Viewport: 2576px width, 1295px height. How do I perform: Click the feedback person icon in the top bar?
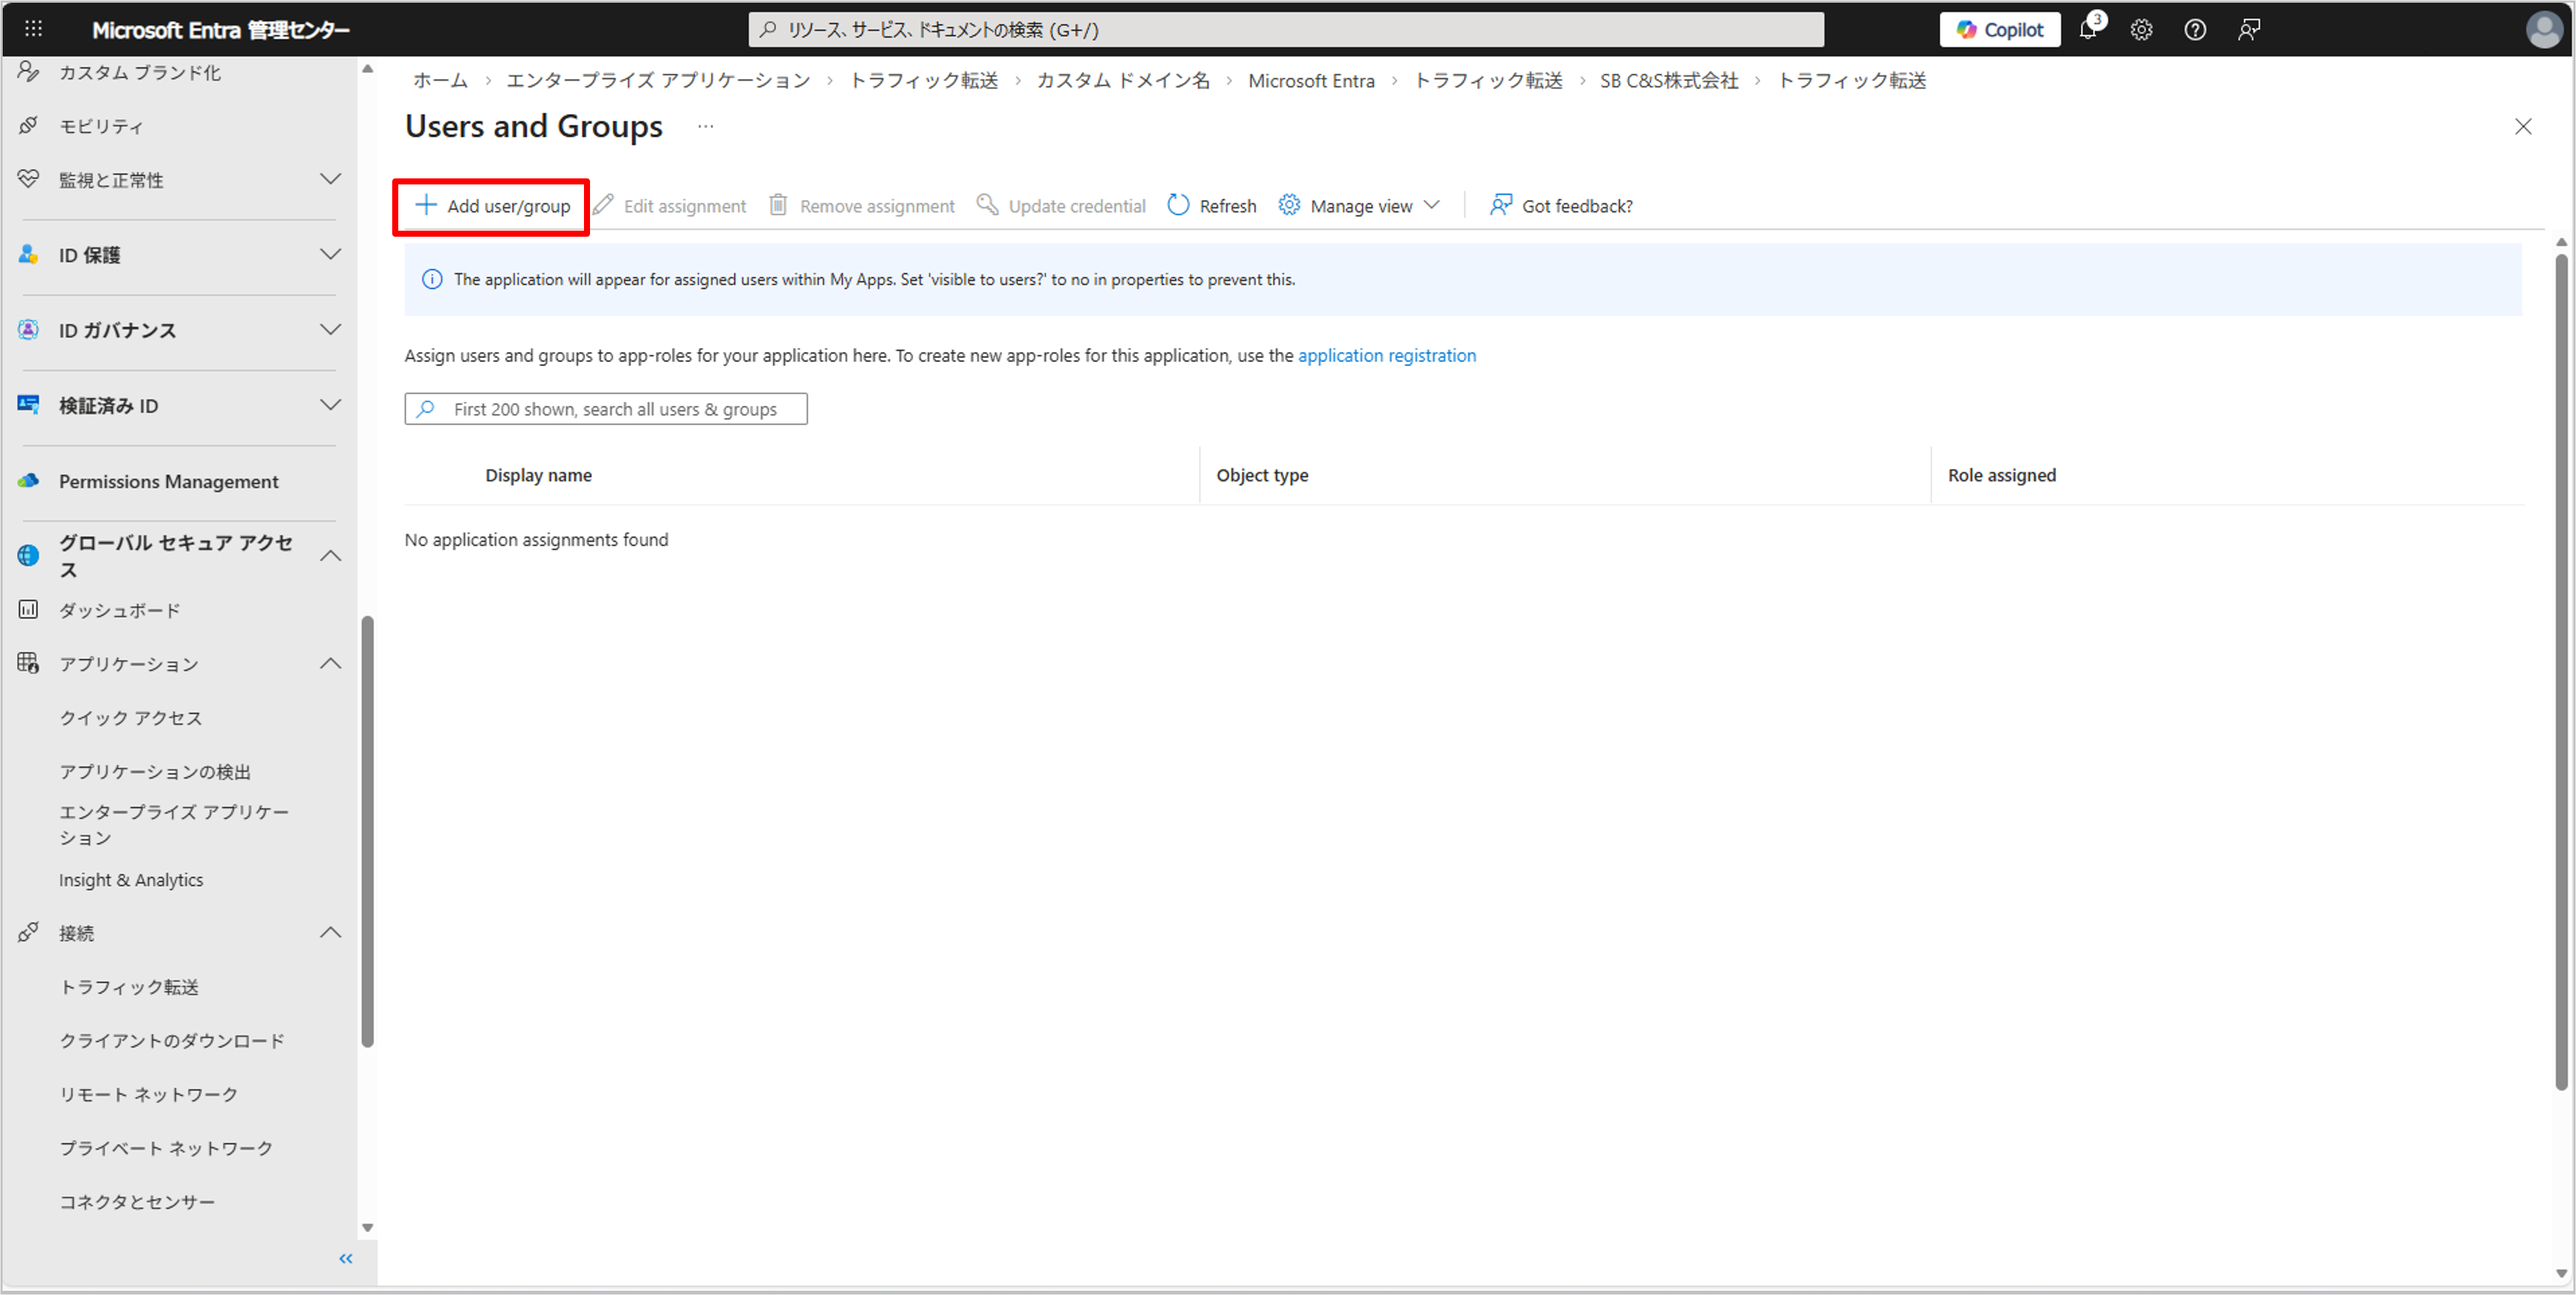pyautogui.click(x=2249, y=30)
